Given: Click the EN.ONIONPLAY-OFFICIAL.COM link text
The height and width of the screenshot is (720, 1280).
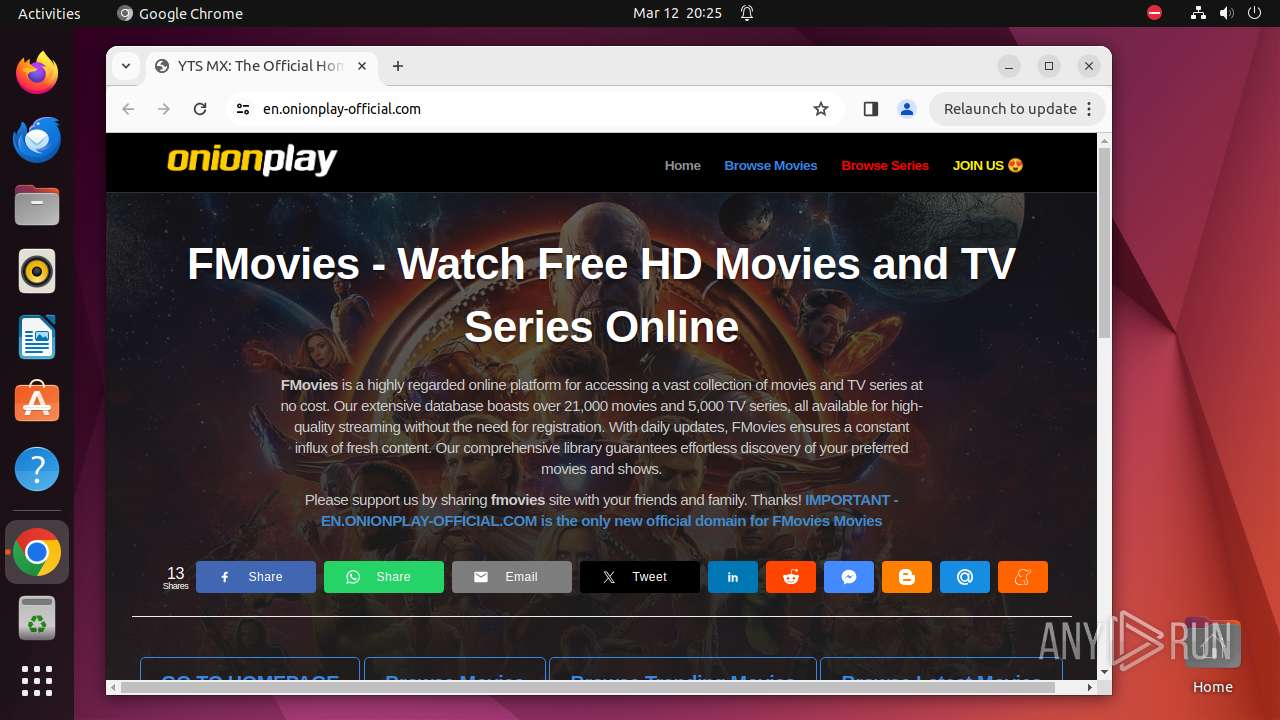Looking at the screenshot, I should point(429,521).
